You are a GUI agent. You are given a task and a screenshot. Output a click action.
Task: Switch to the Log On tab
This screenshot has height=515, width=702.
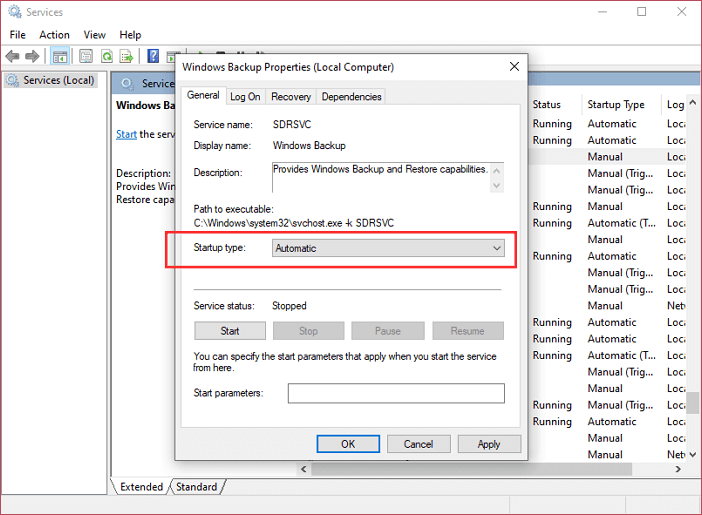pyautogui.click(x=245, y=97)
